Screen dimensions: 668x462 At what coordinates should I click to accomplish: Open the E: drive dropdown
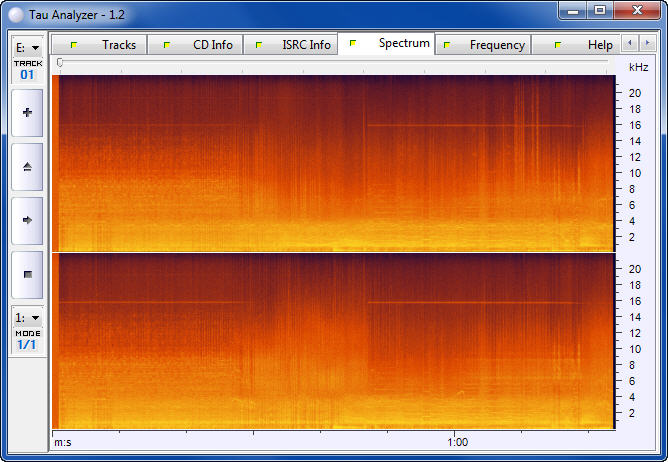pos(27,47)
